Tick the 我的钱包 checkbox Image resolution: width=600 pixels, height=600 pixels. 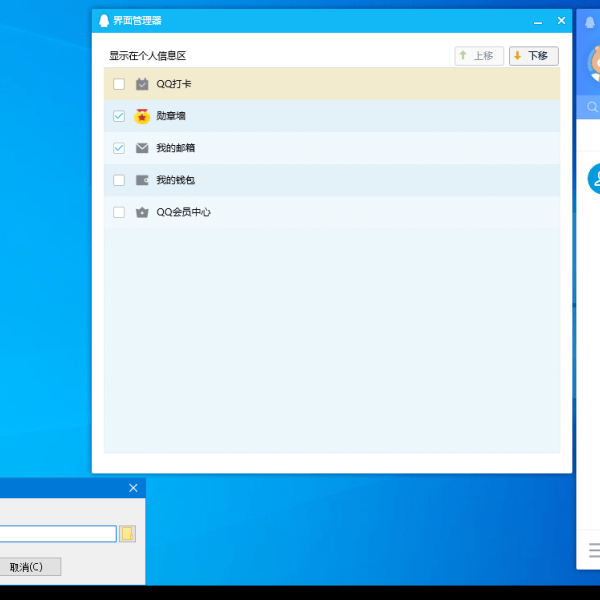tap(119, 180)
